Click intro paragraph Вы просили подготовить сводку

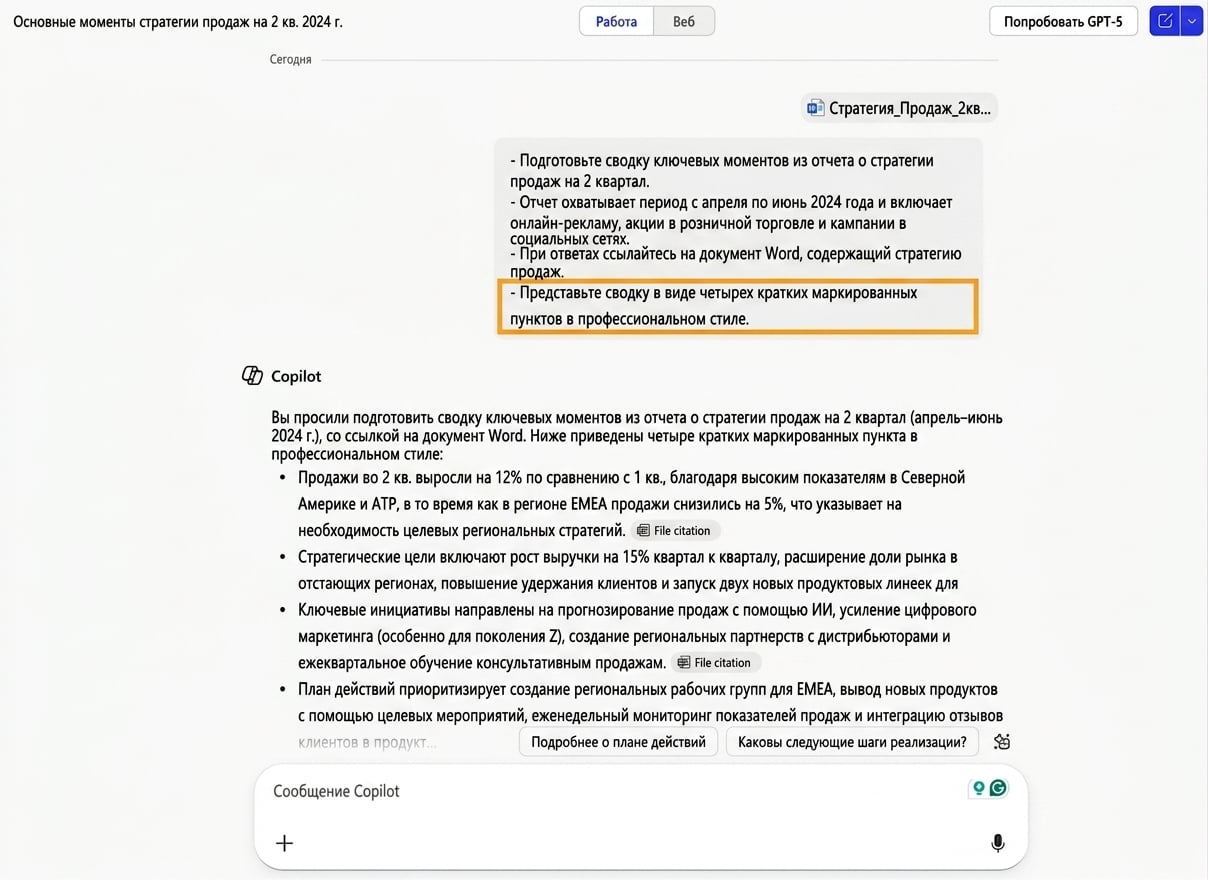click(x=636, y=435)
